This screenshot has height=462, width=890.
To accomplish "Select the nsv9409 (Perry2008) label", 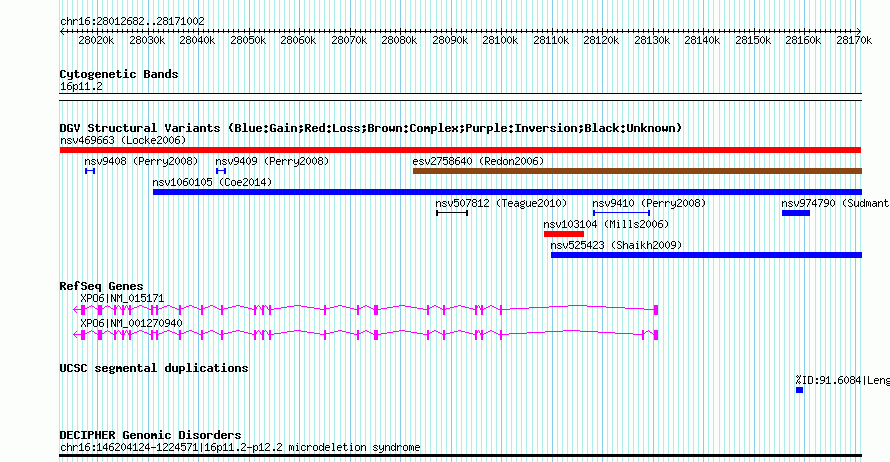I will (x=272, y=161).
